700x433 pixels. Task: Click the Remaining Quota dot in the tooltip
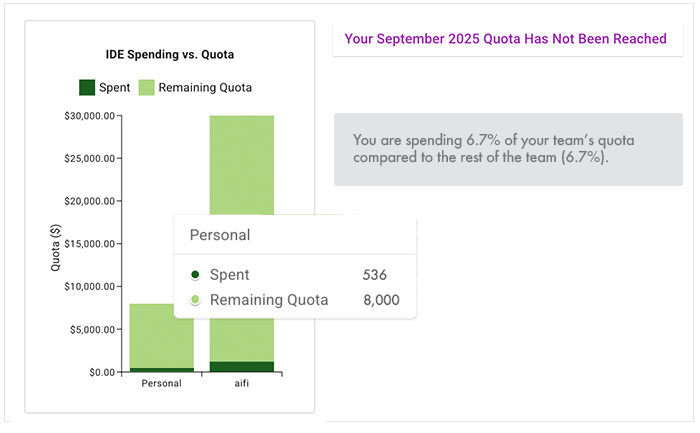pos(196,300)
